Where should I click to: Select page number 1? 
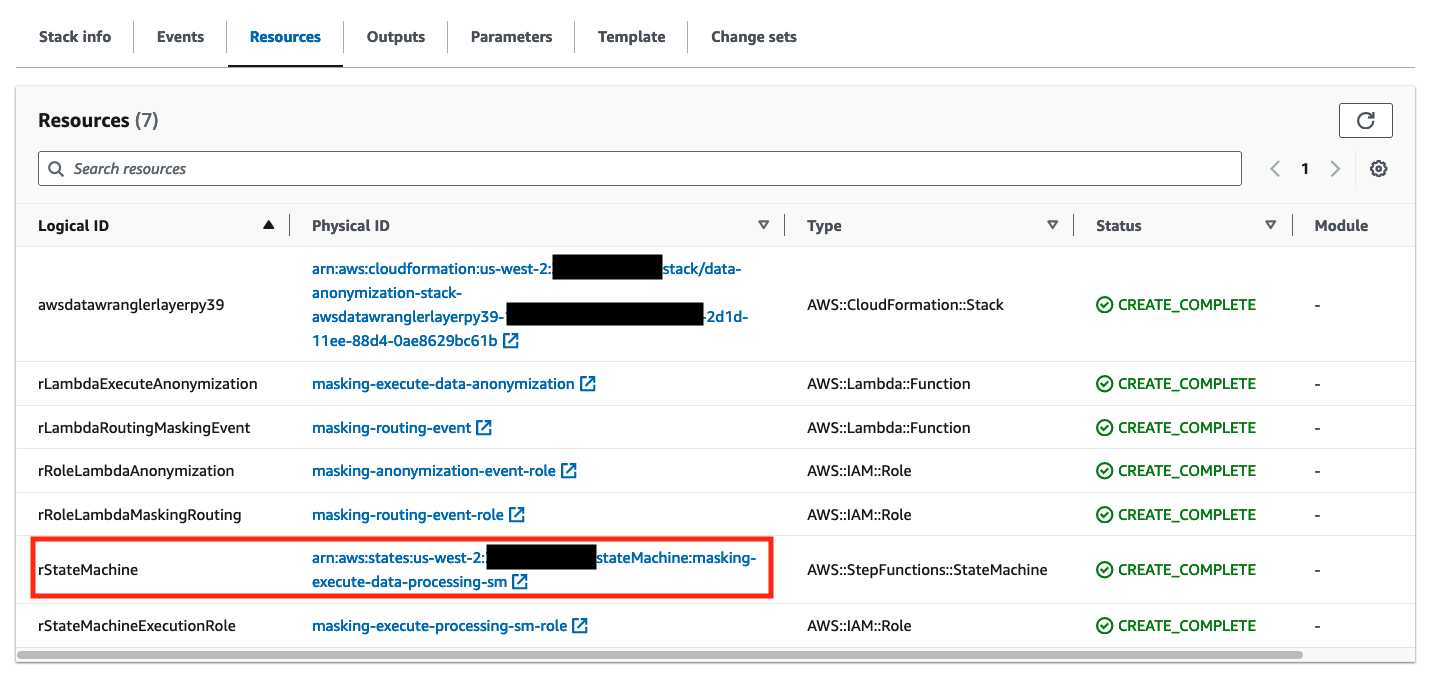point(1305,169)
